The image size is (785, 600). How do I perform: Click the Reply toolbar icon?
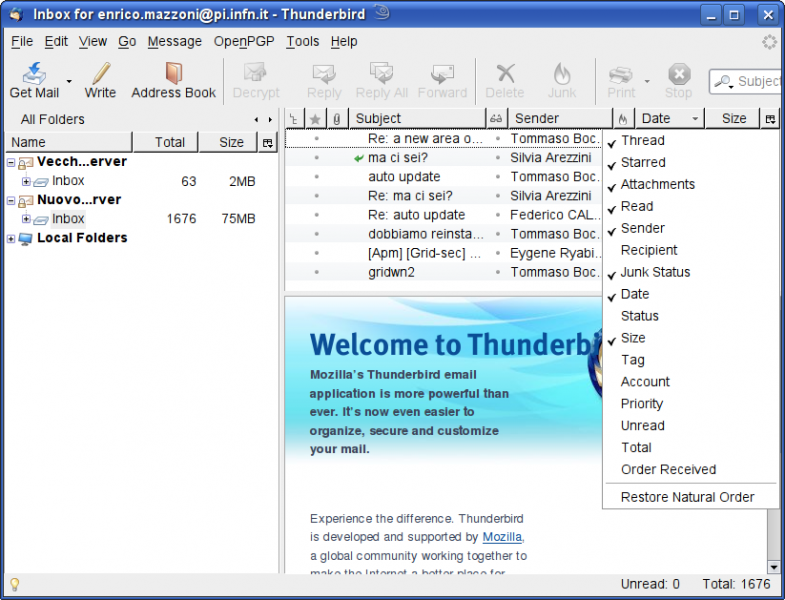(324, 74)
